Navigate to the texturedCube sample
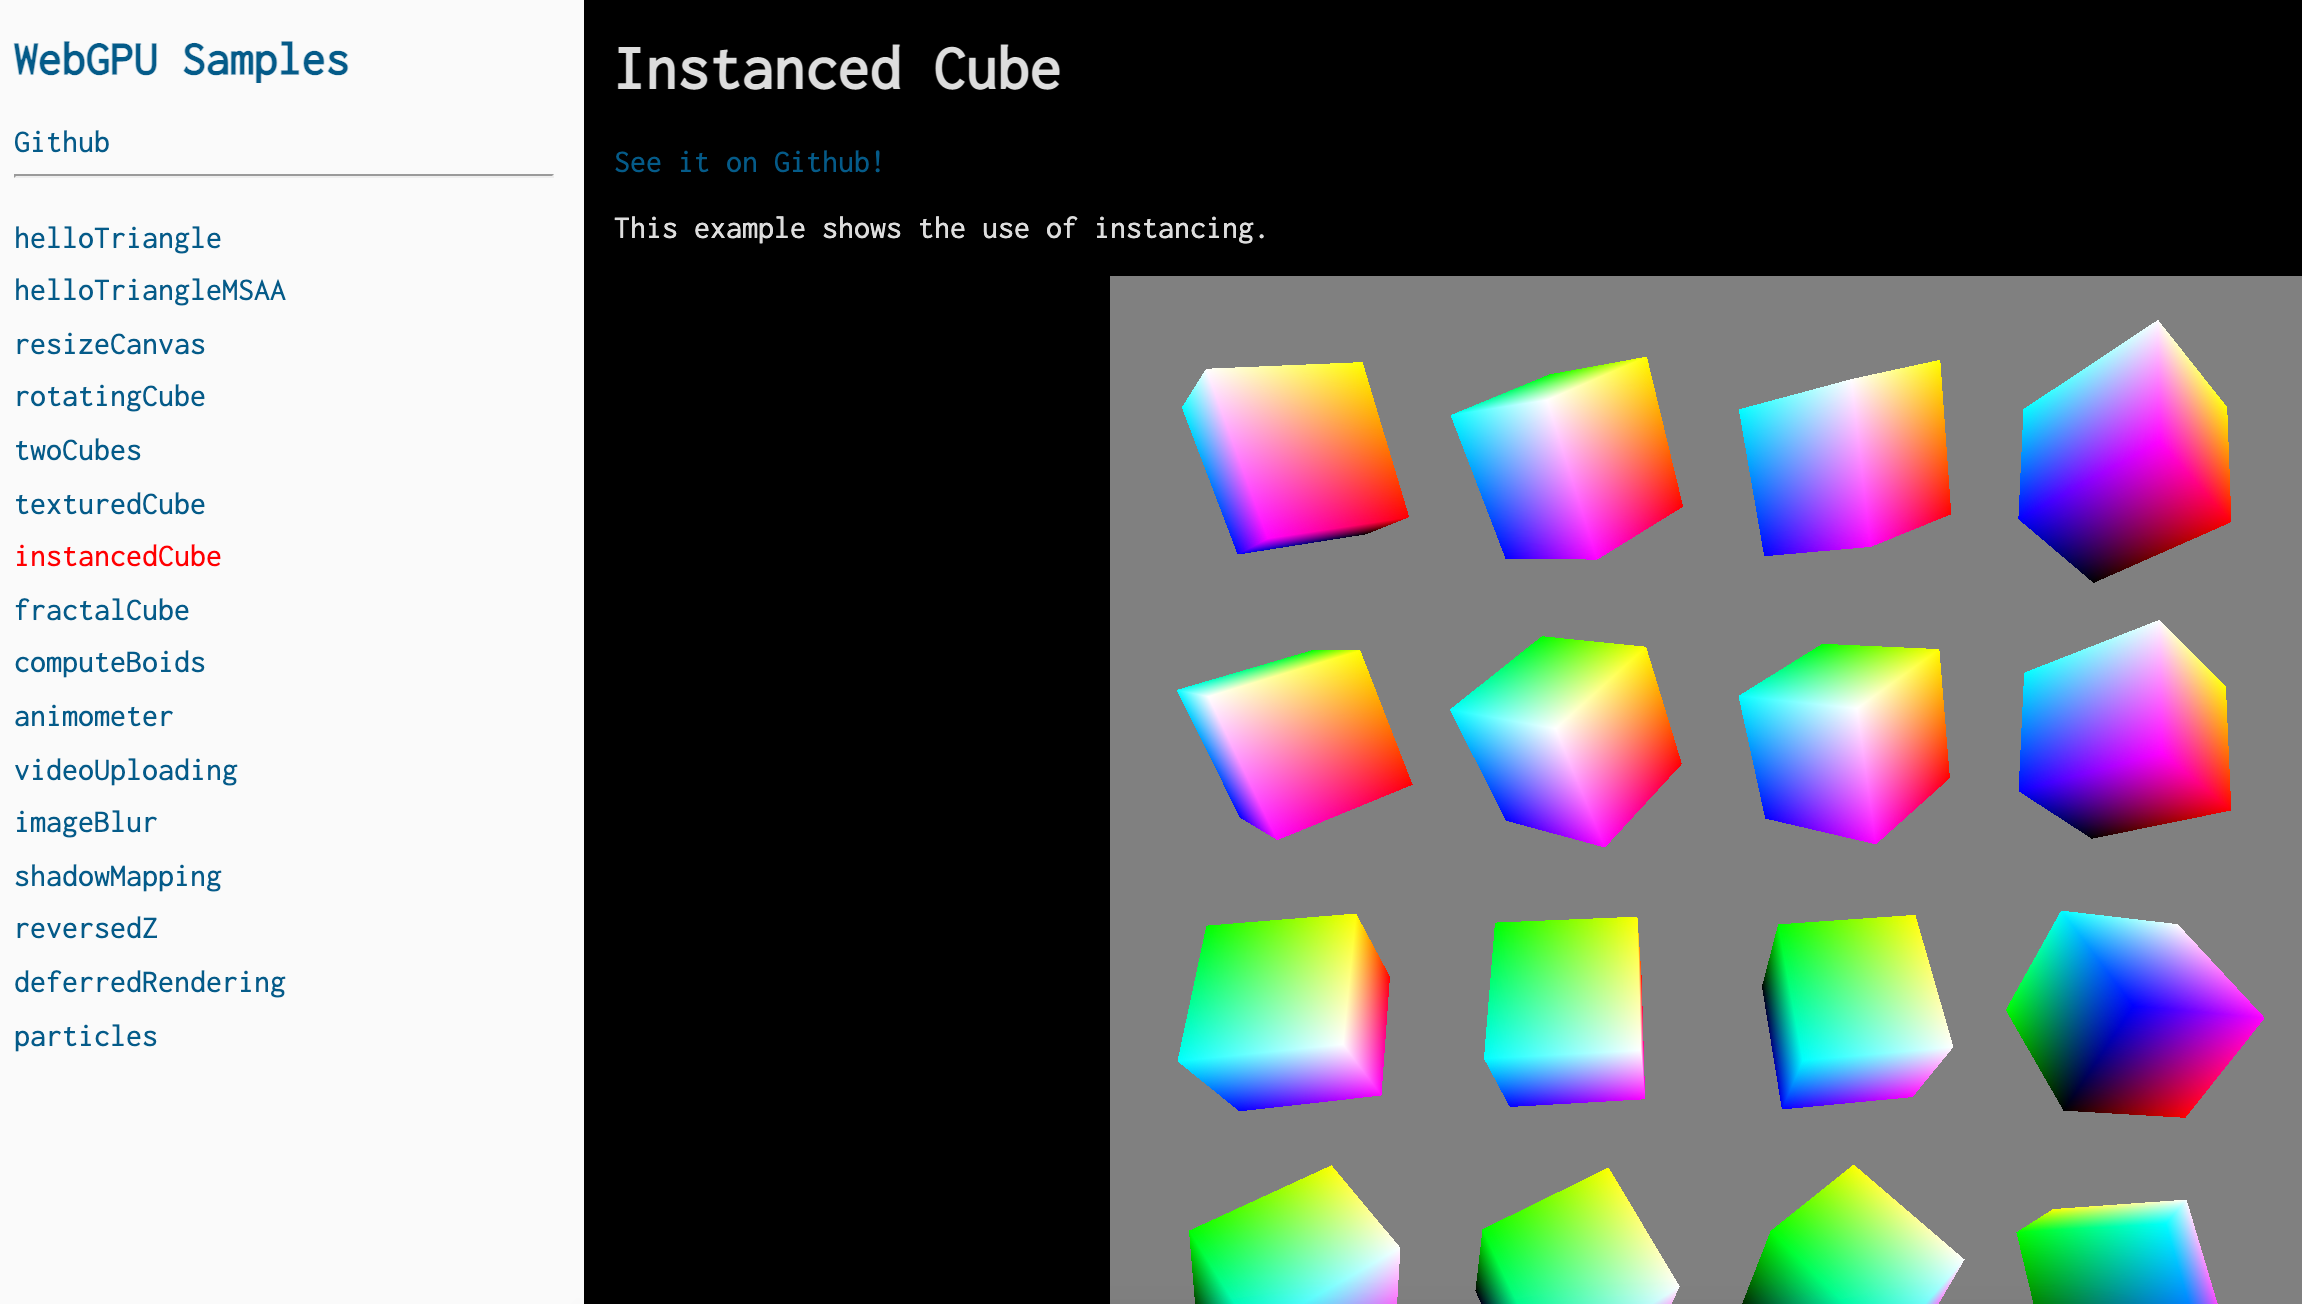 coord(110,504)
